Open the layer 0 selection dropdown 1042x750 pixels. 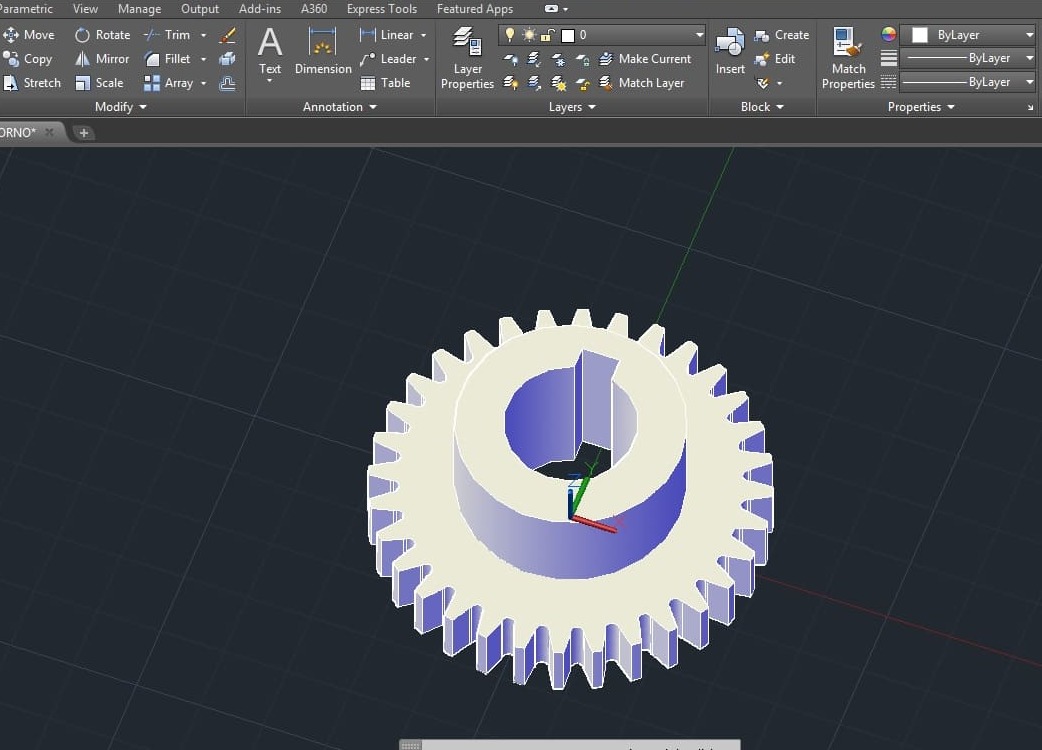pos(699,35)
